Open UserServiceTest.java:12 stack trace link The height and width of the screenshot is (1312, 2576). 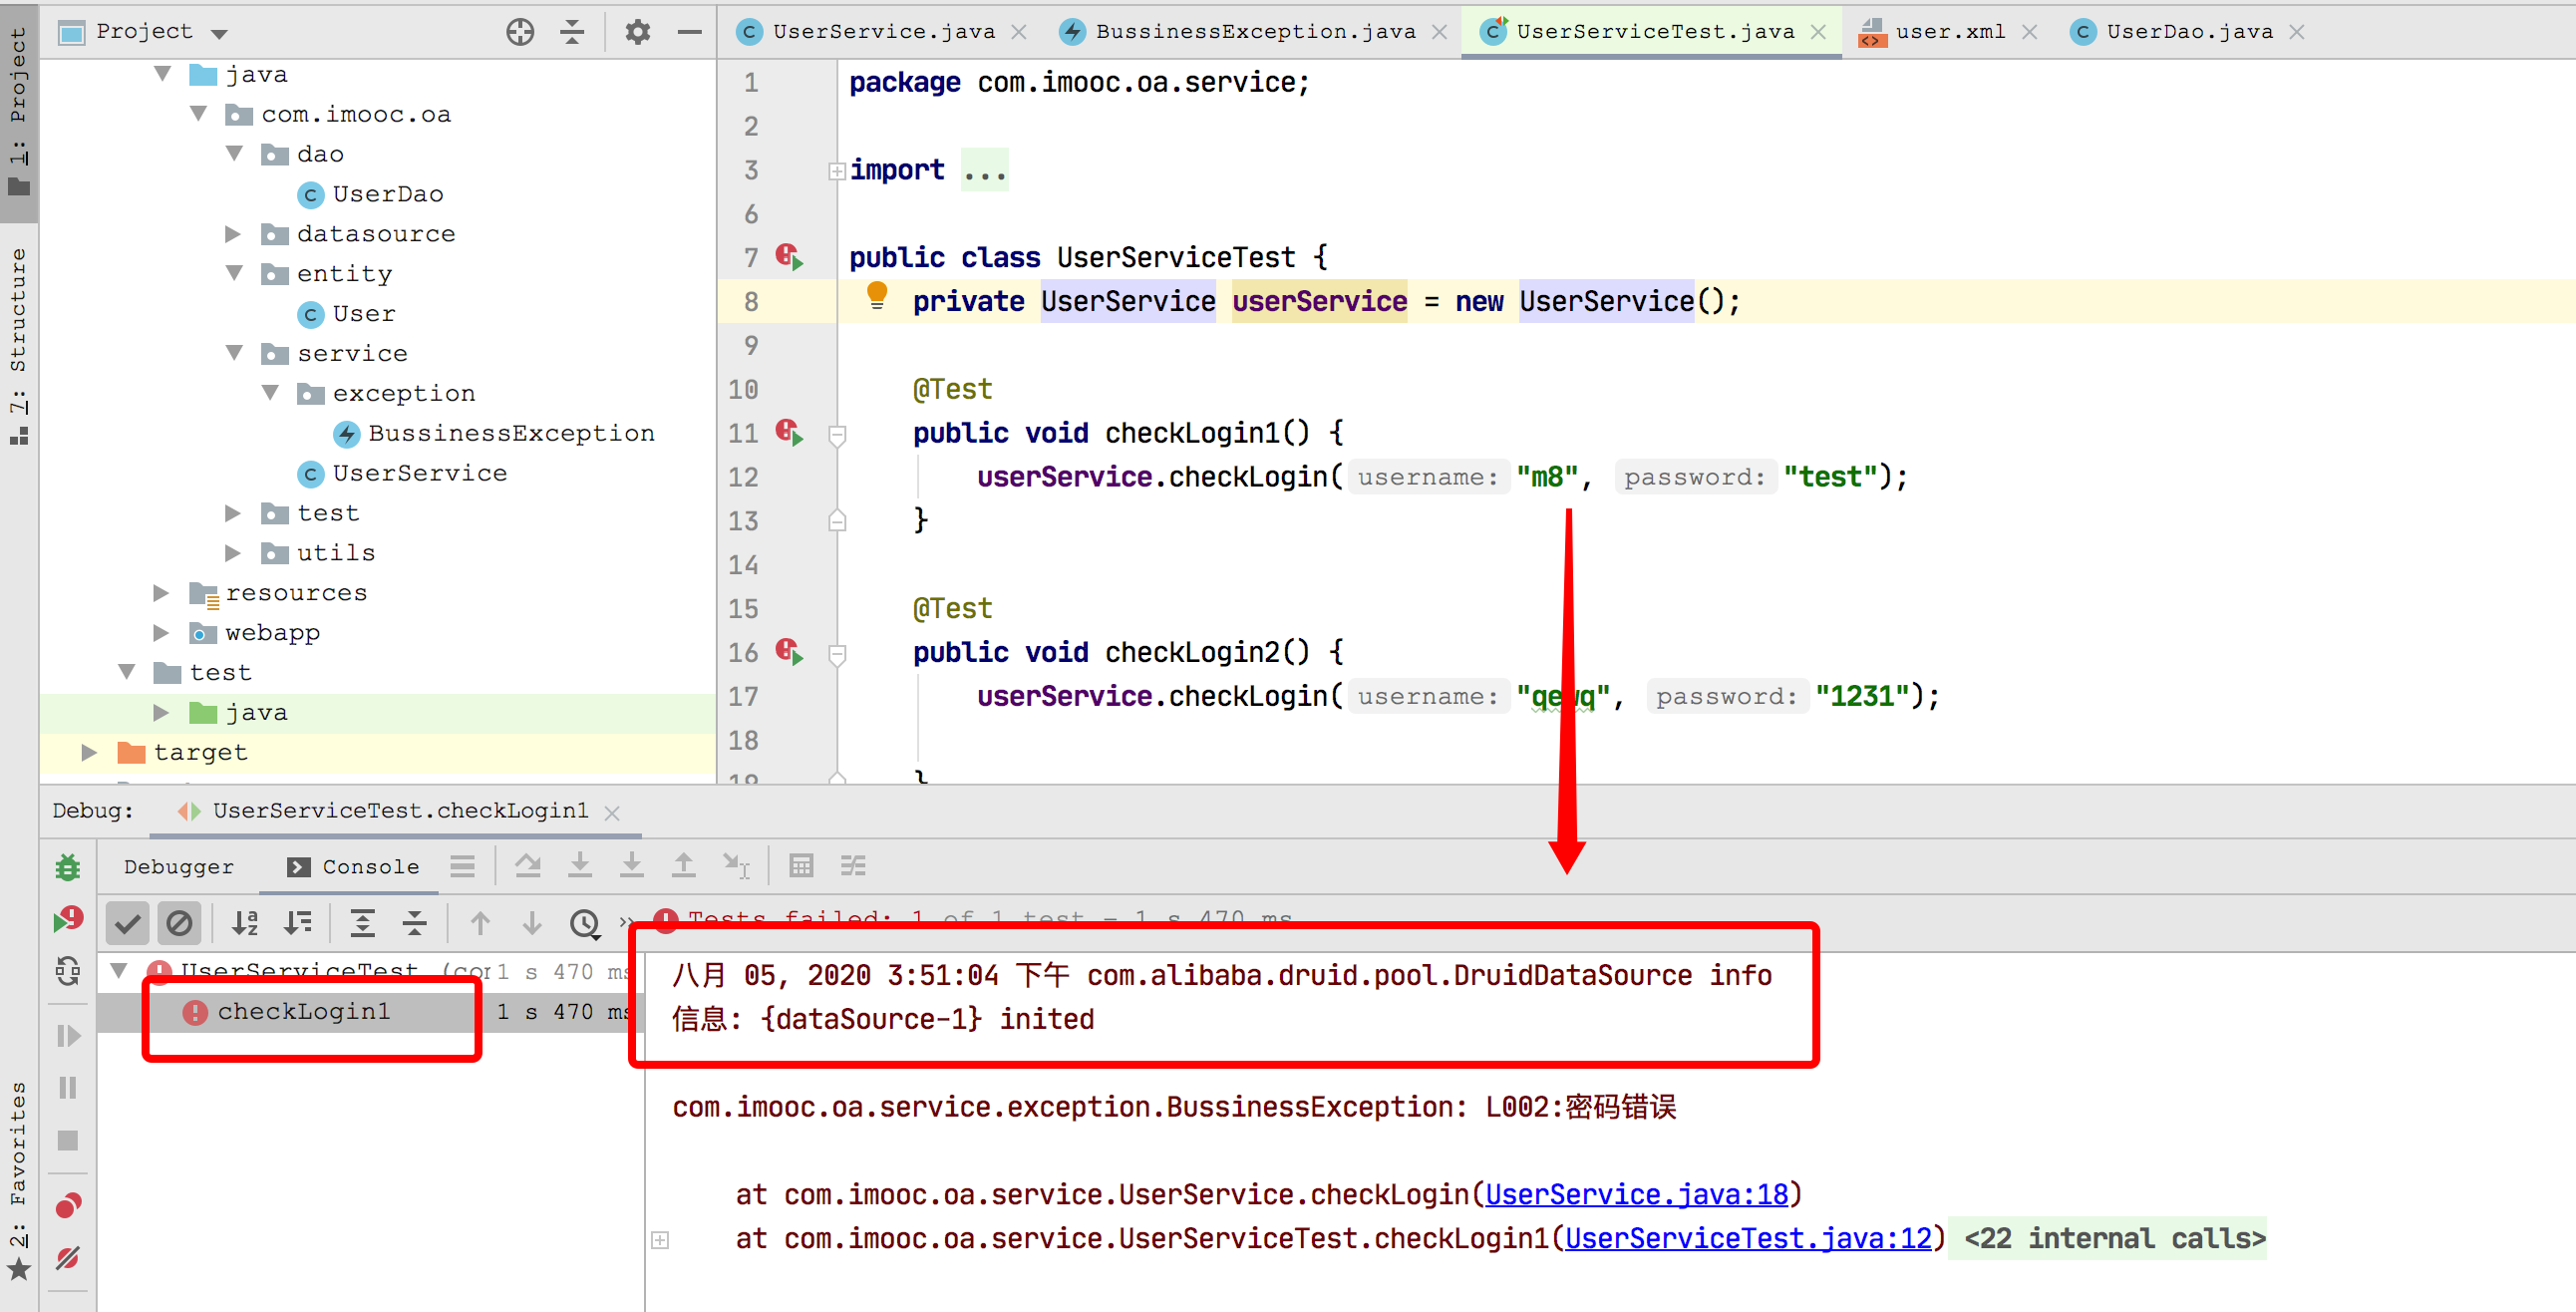point(1748,1238)
